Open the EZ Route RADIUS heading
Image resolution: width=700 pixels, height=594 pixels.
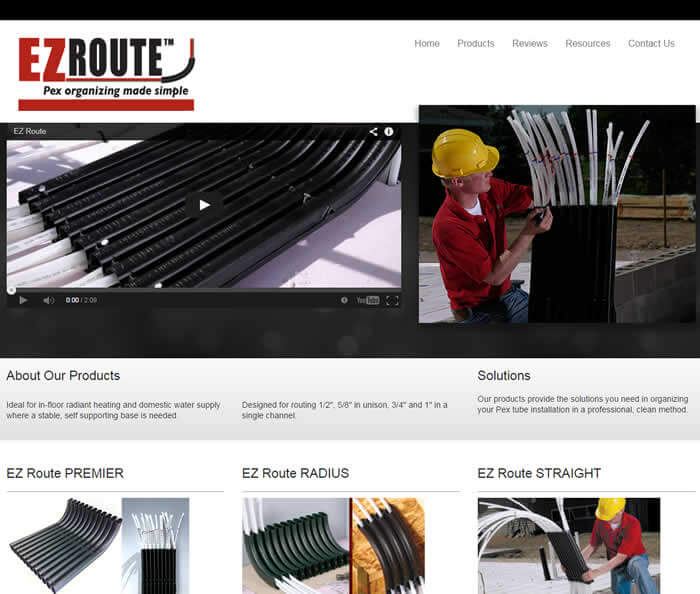click(x=296, y=473)
